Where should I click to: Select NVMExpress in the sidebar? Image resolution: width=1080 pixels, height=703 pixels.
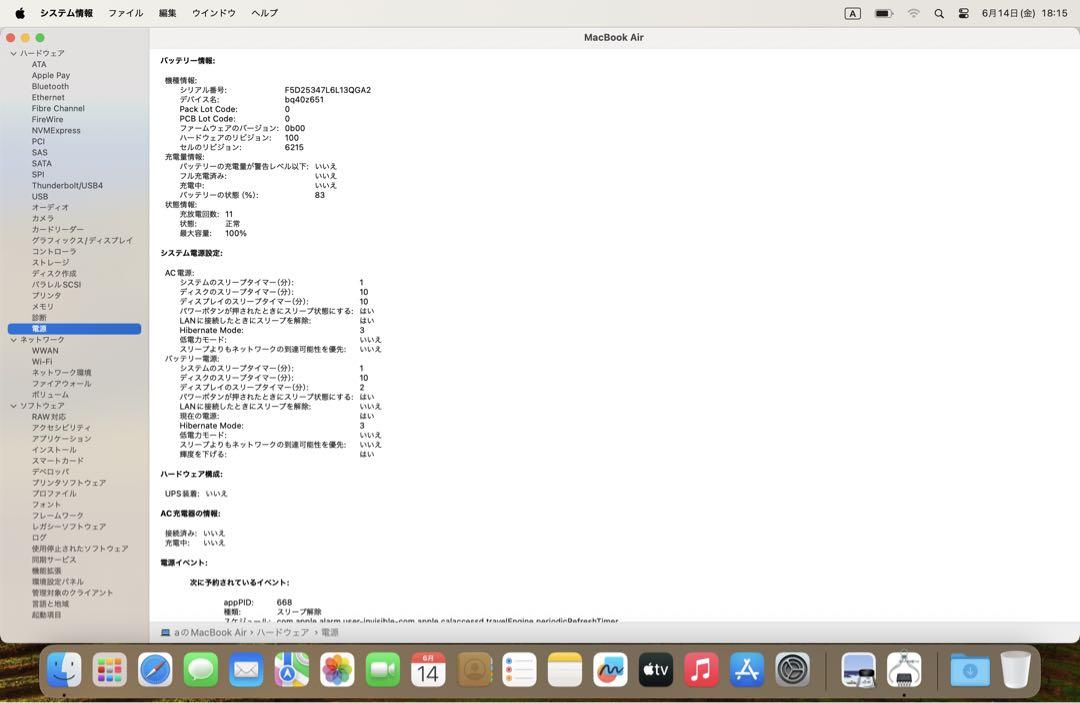click(x=56, y=130)
